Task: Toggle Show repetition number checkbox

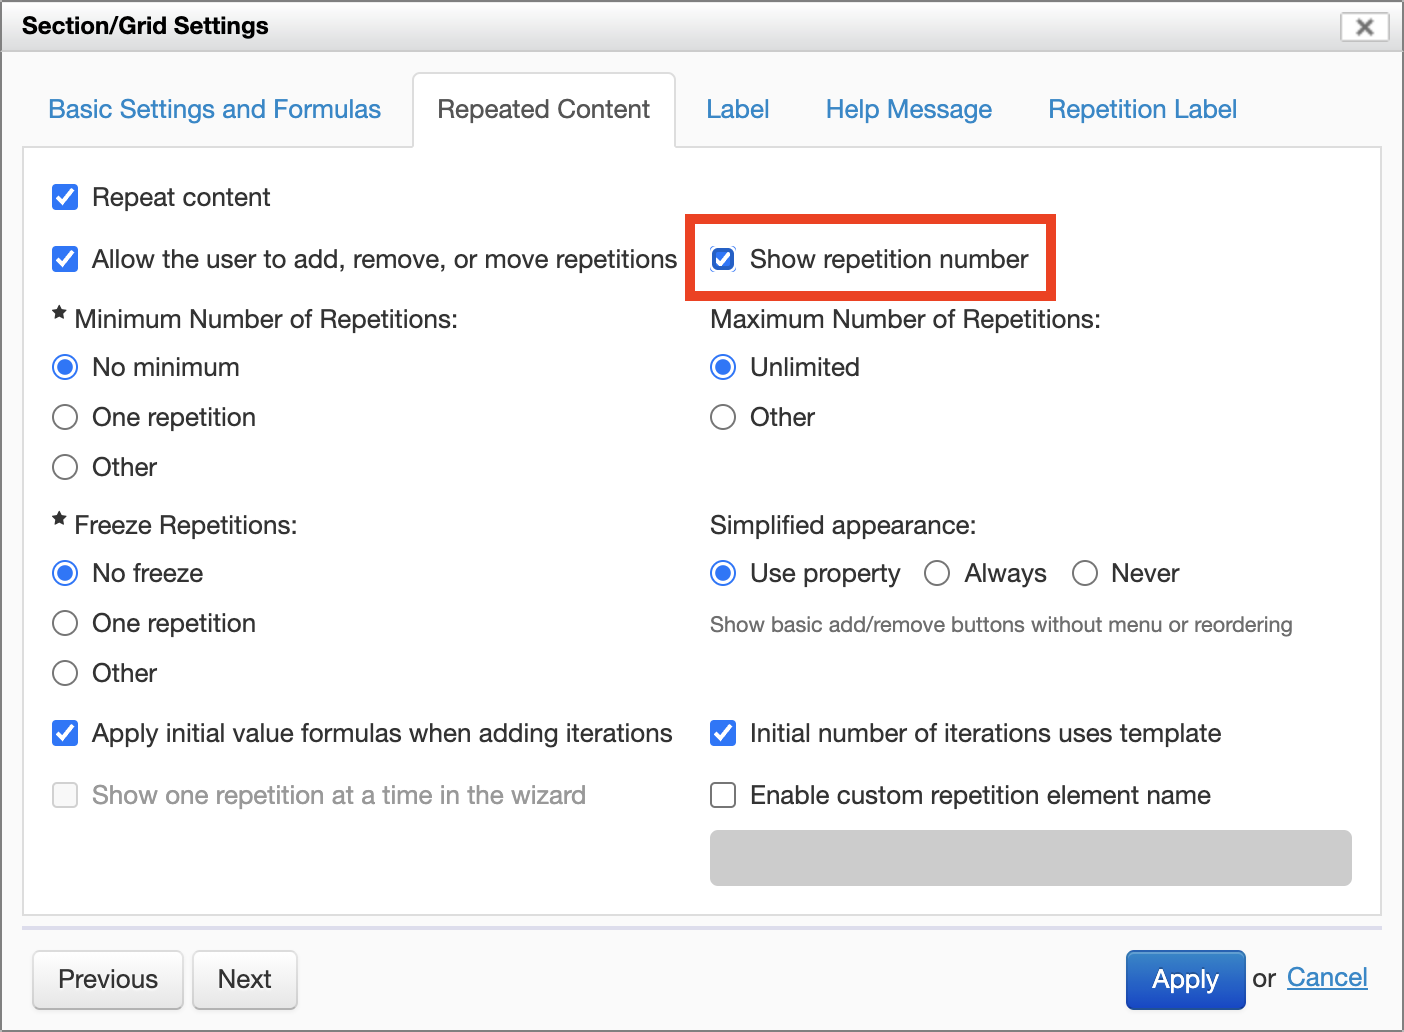Action: point(723,259)
